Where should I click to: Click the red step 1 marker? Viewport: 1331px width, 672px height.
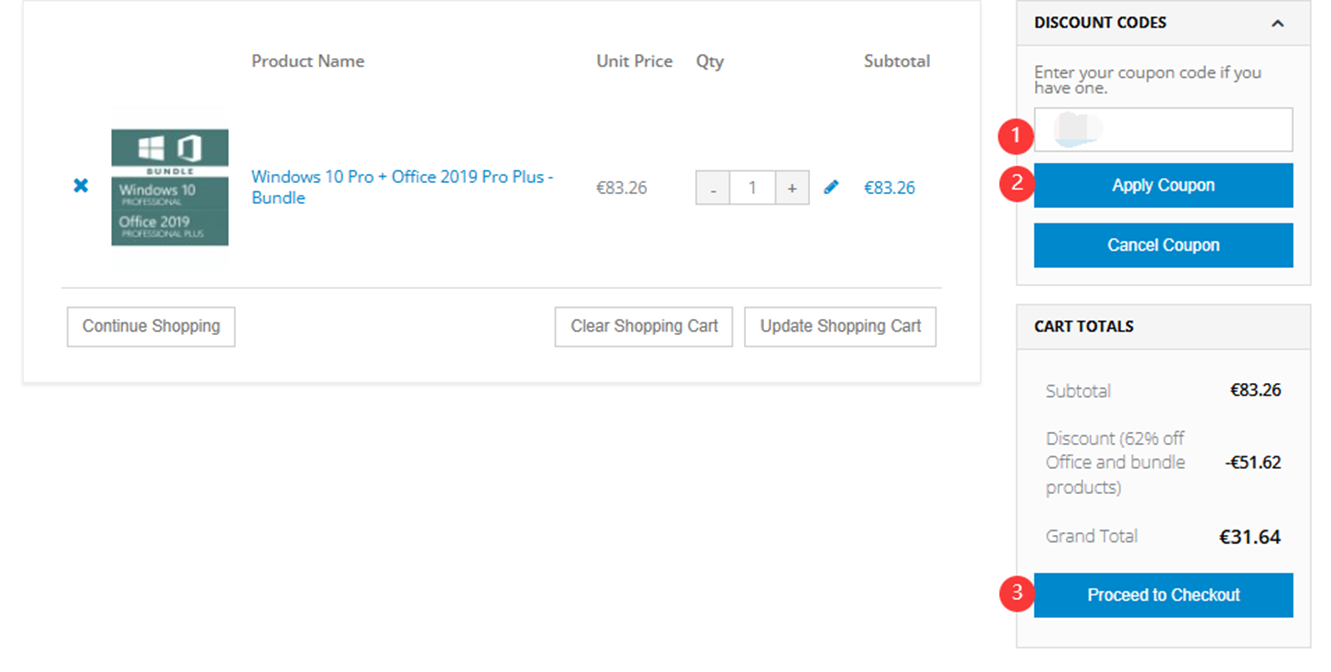(1017, 135)
